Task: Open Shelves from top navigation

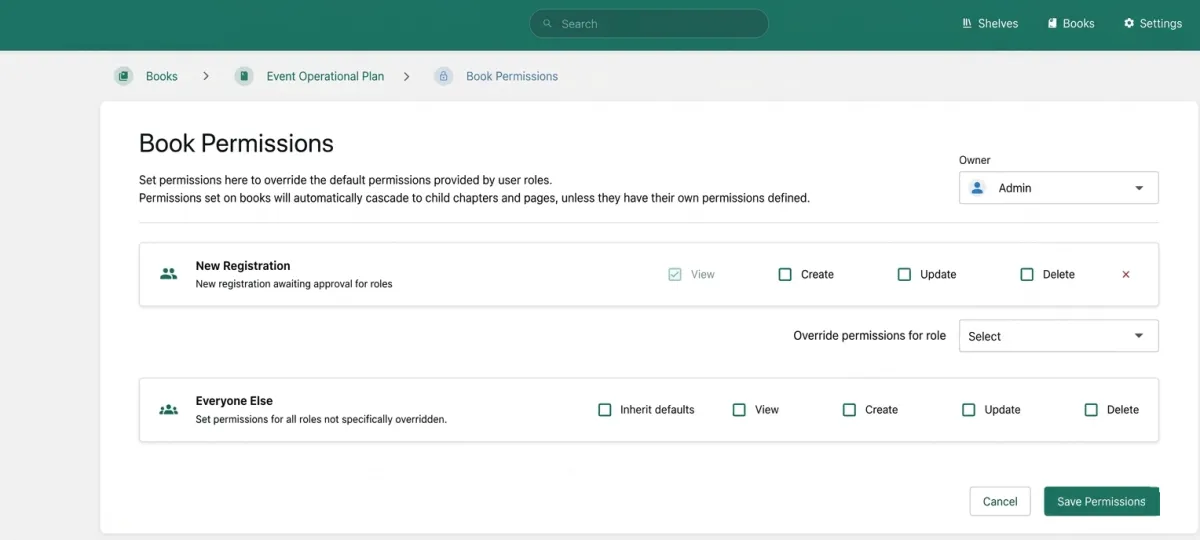Action: pos(990,23)
